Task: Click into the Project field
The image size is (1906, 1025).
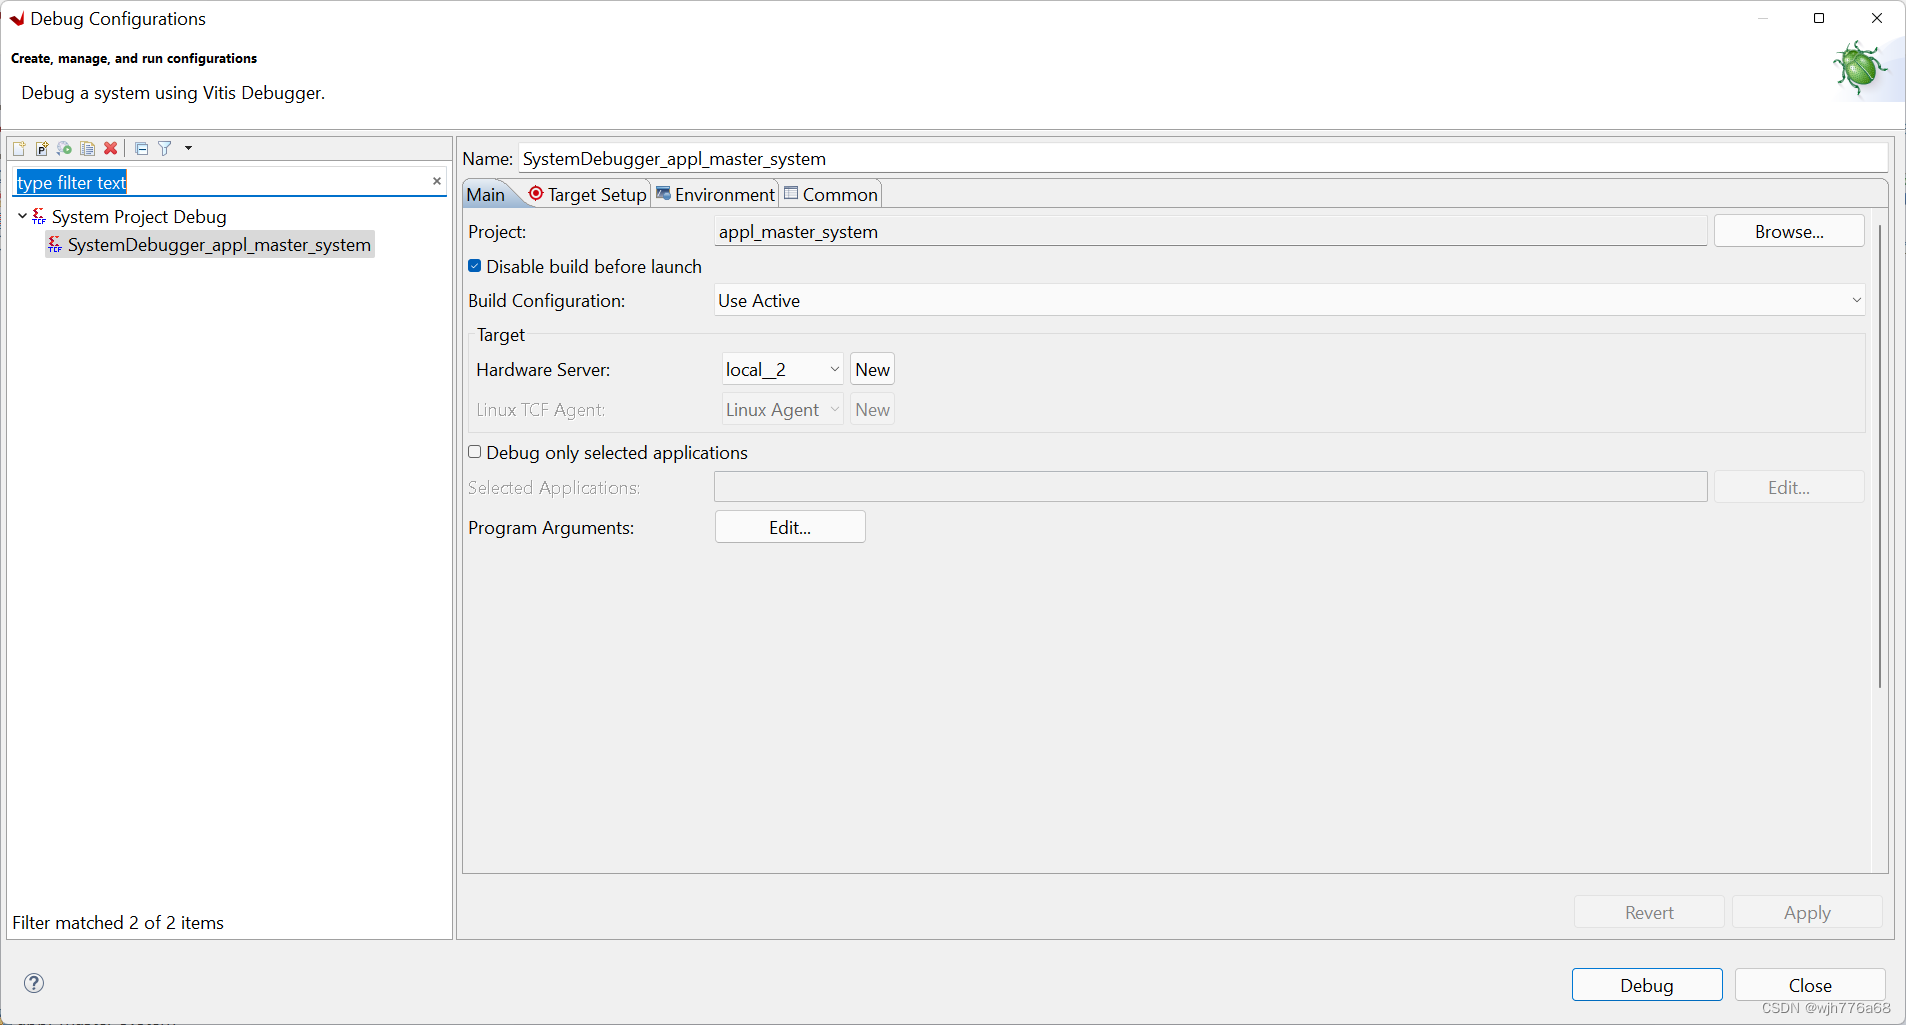Action: point(1211,232)
